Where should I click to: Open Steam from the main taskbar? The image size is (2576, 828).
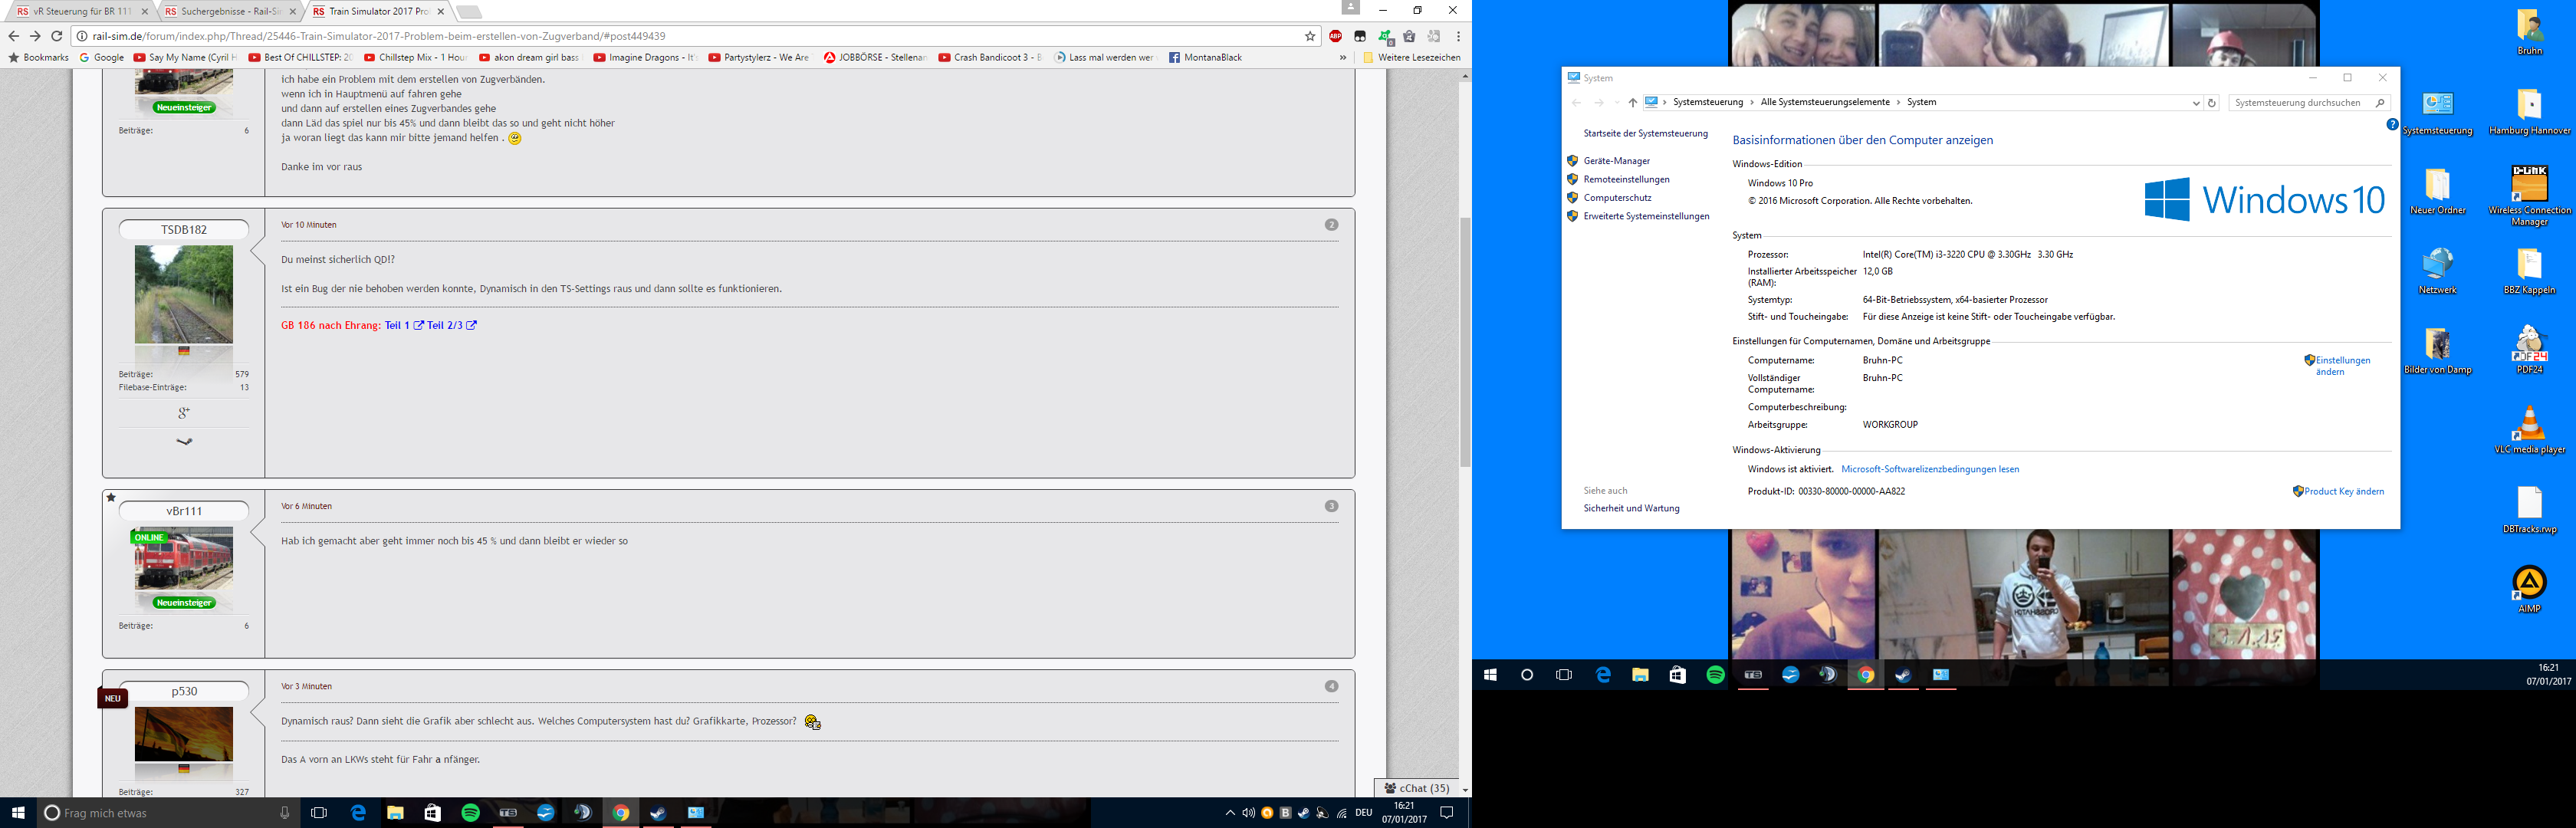coord(658,813)
